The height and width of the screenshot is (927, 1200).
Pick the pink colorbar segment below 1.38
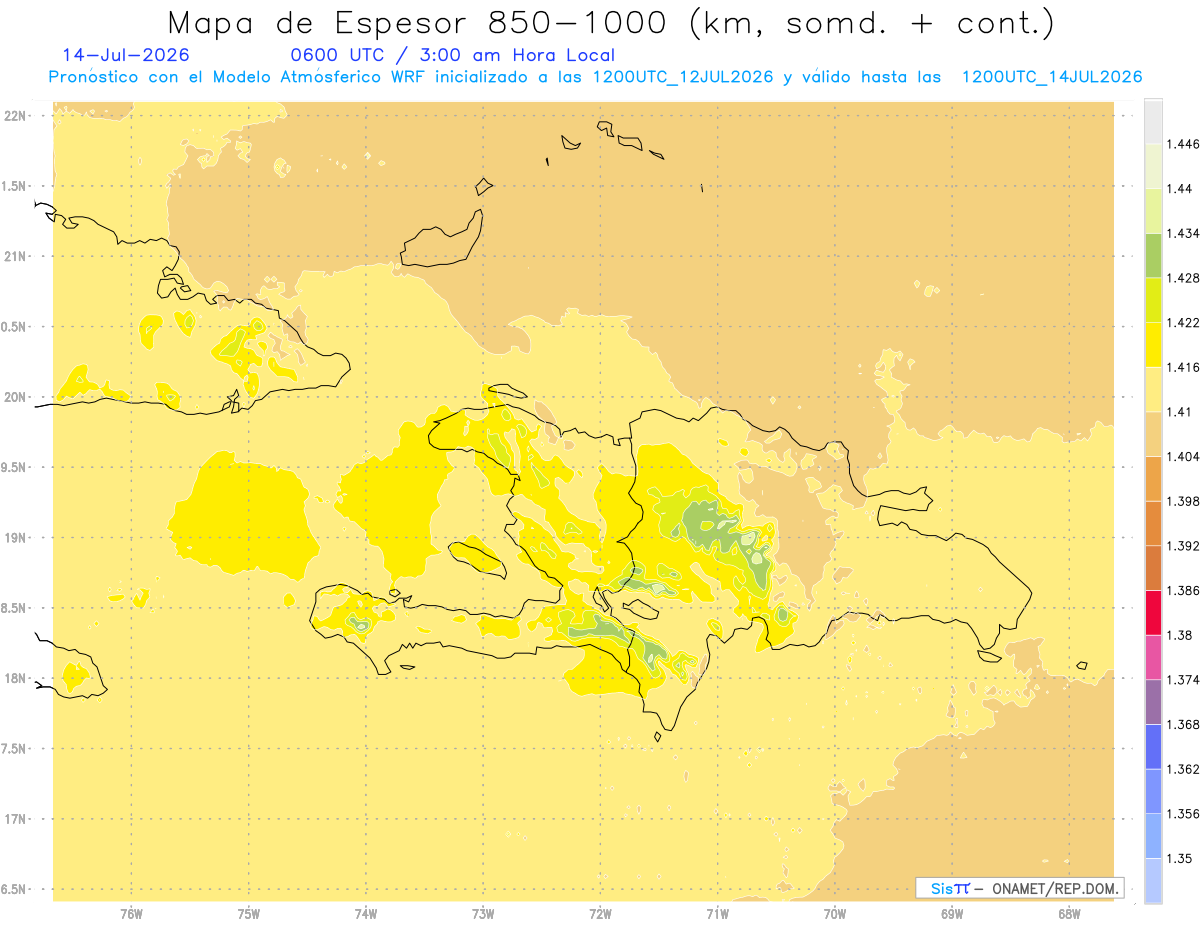[x=1153, y=657]
